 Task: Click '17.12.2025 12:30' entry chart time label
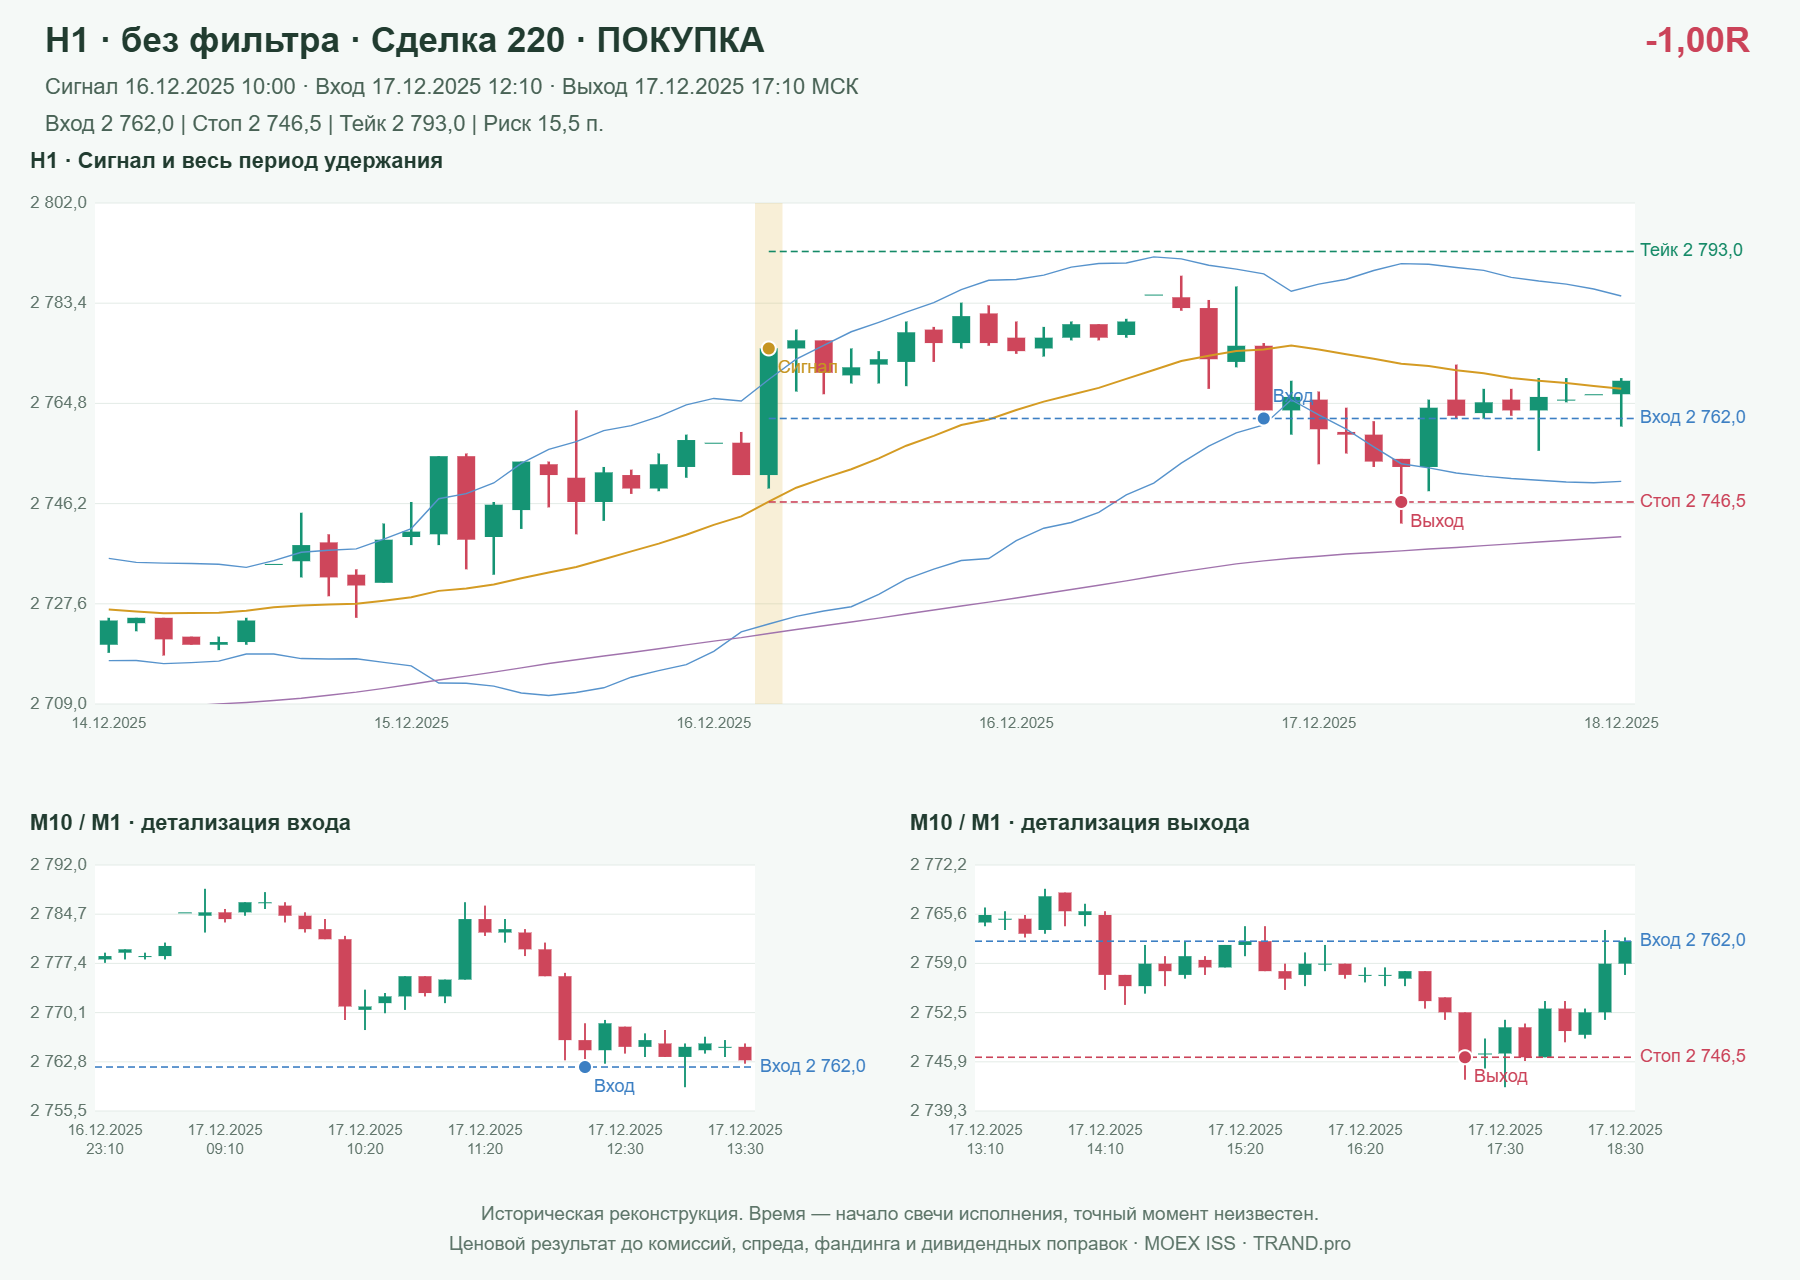[x=625, y=1139]
